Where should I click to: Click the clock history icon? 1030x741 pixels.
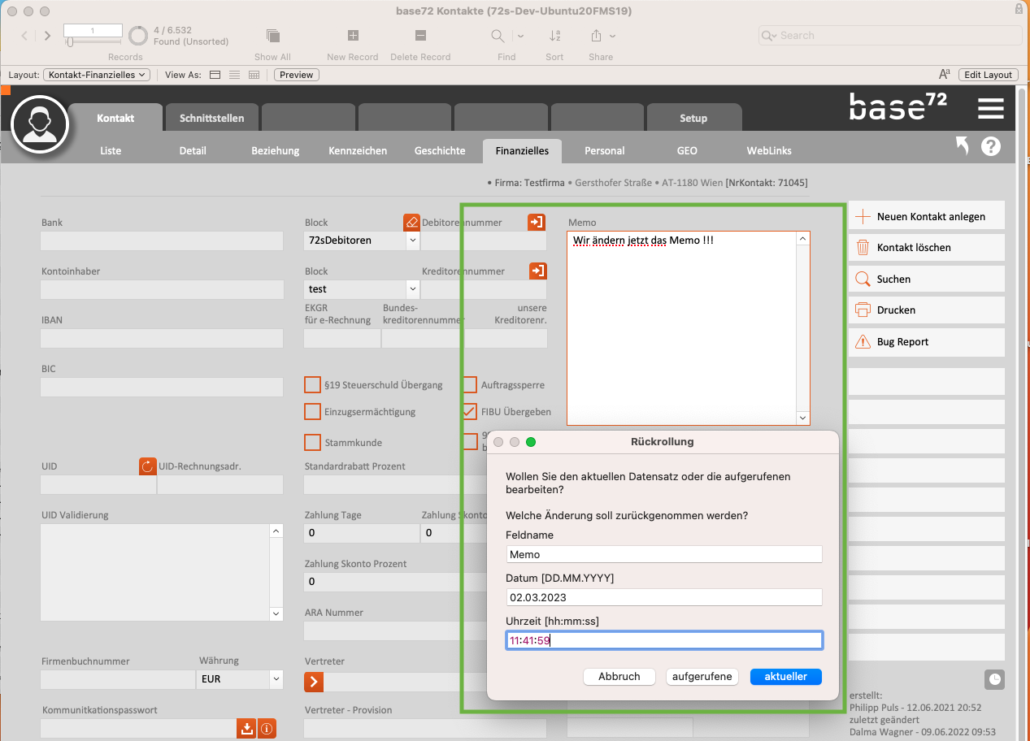pyautogui.click(x=995, y=679)
